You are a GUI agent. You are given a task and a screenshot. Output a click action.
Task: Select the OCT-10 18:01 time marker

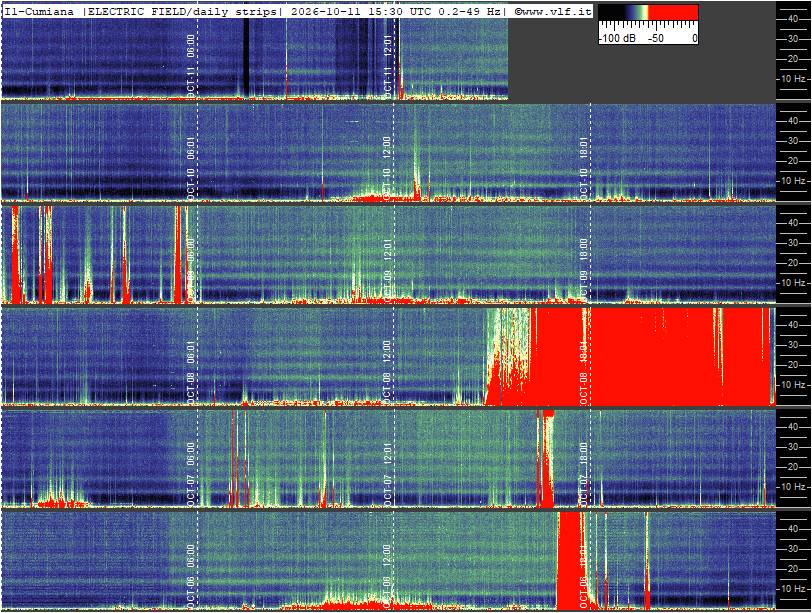click(x=584, y=168)
